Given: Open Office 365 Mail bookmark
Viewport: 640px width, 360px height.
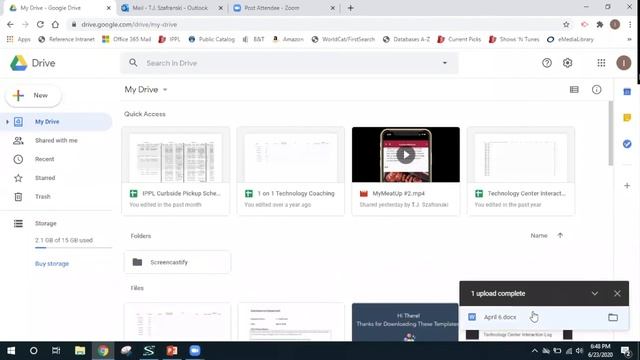Looking at the screenshot, I should click(127, 39).
